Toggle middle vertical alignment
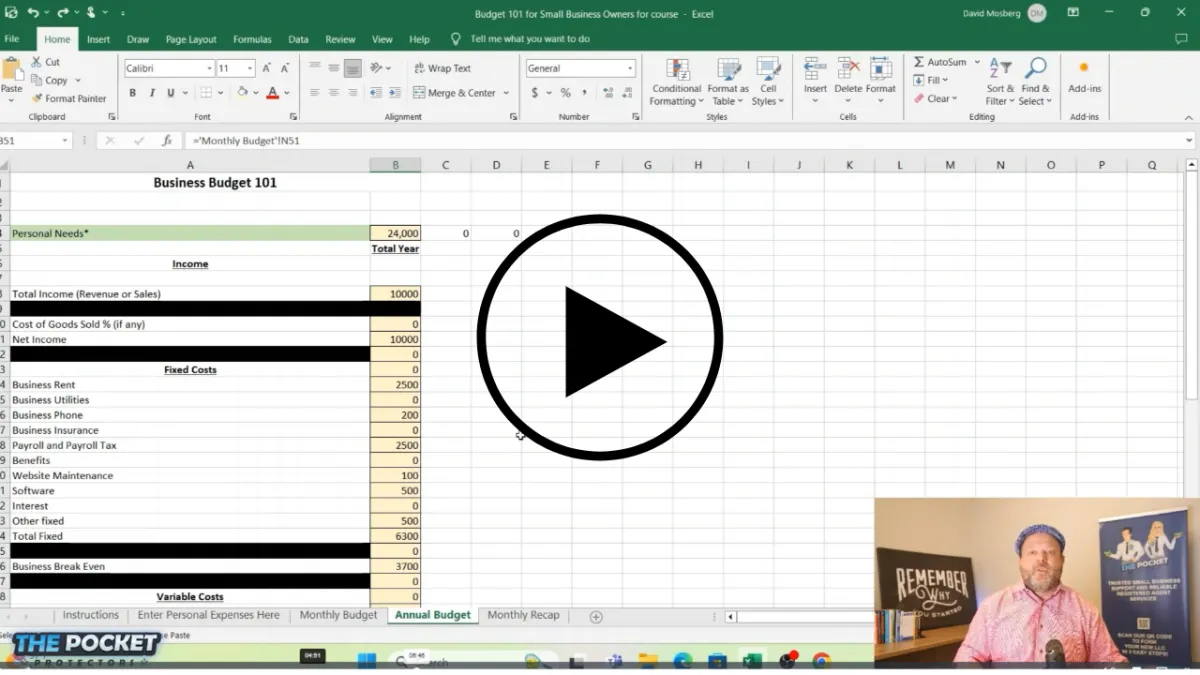The height and width of the screenshot is (675, 1200). pos(333,68)
